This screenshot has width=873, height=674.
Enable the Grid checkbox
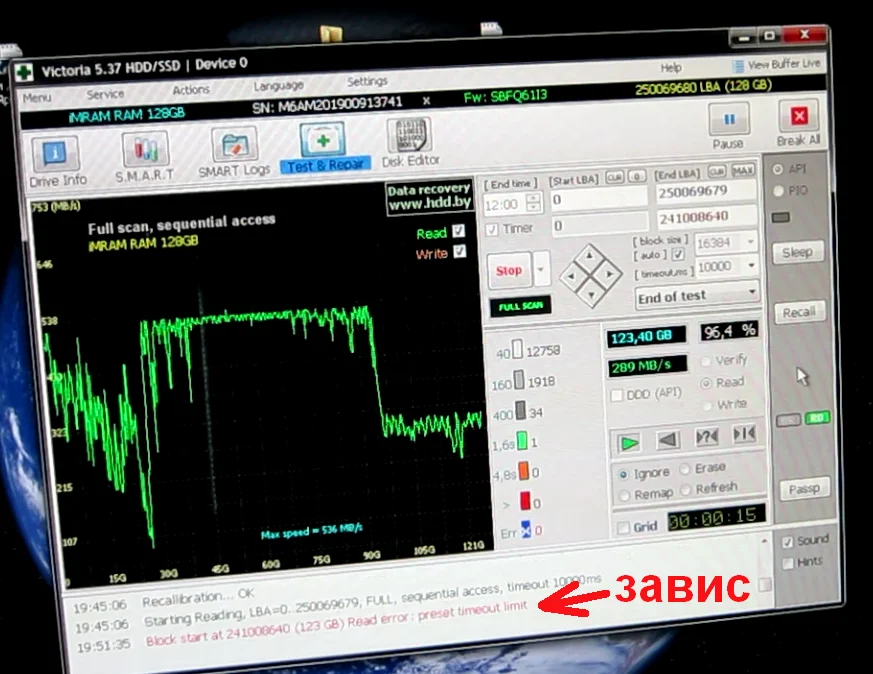coord(624,527)
